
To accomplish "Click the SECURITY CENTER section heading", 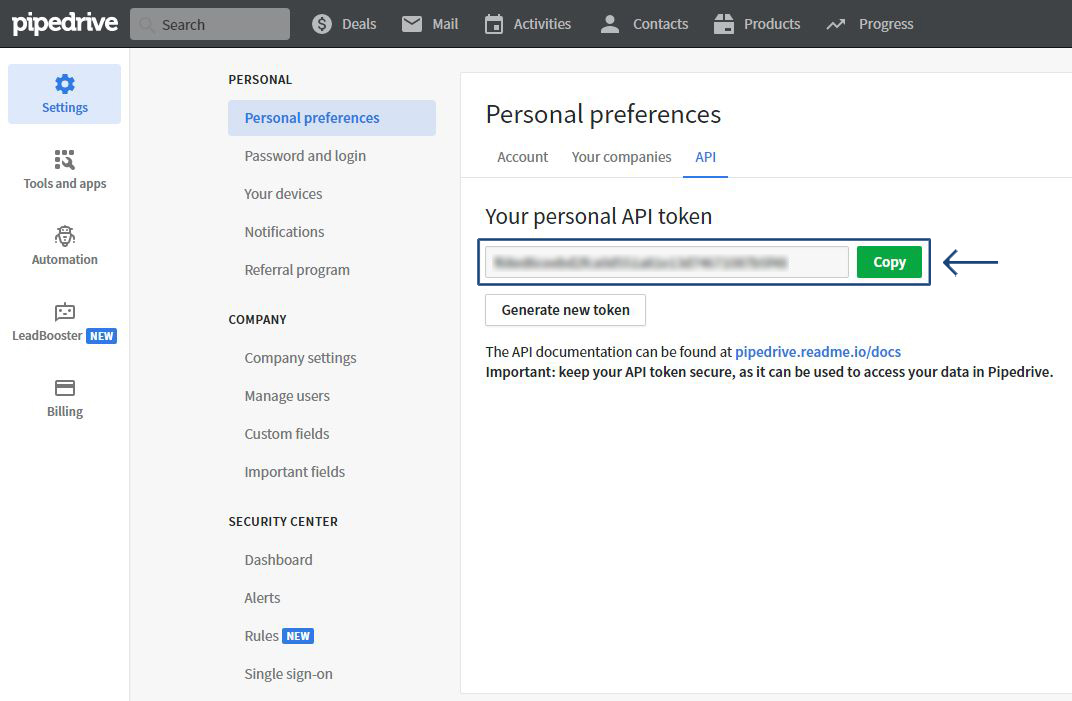I will pos(283,522).
